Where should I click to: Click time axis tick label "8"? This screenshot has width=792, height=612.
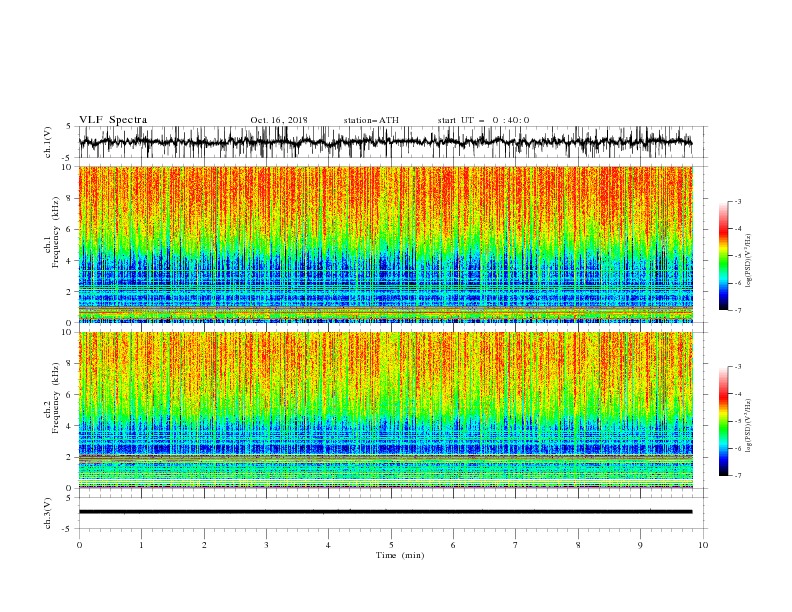coord(578,545)
